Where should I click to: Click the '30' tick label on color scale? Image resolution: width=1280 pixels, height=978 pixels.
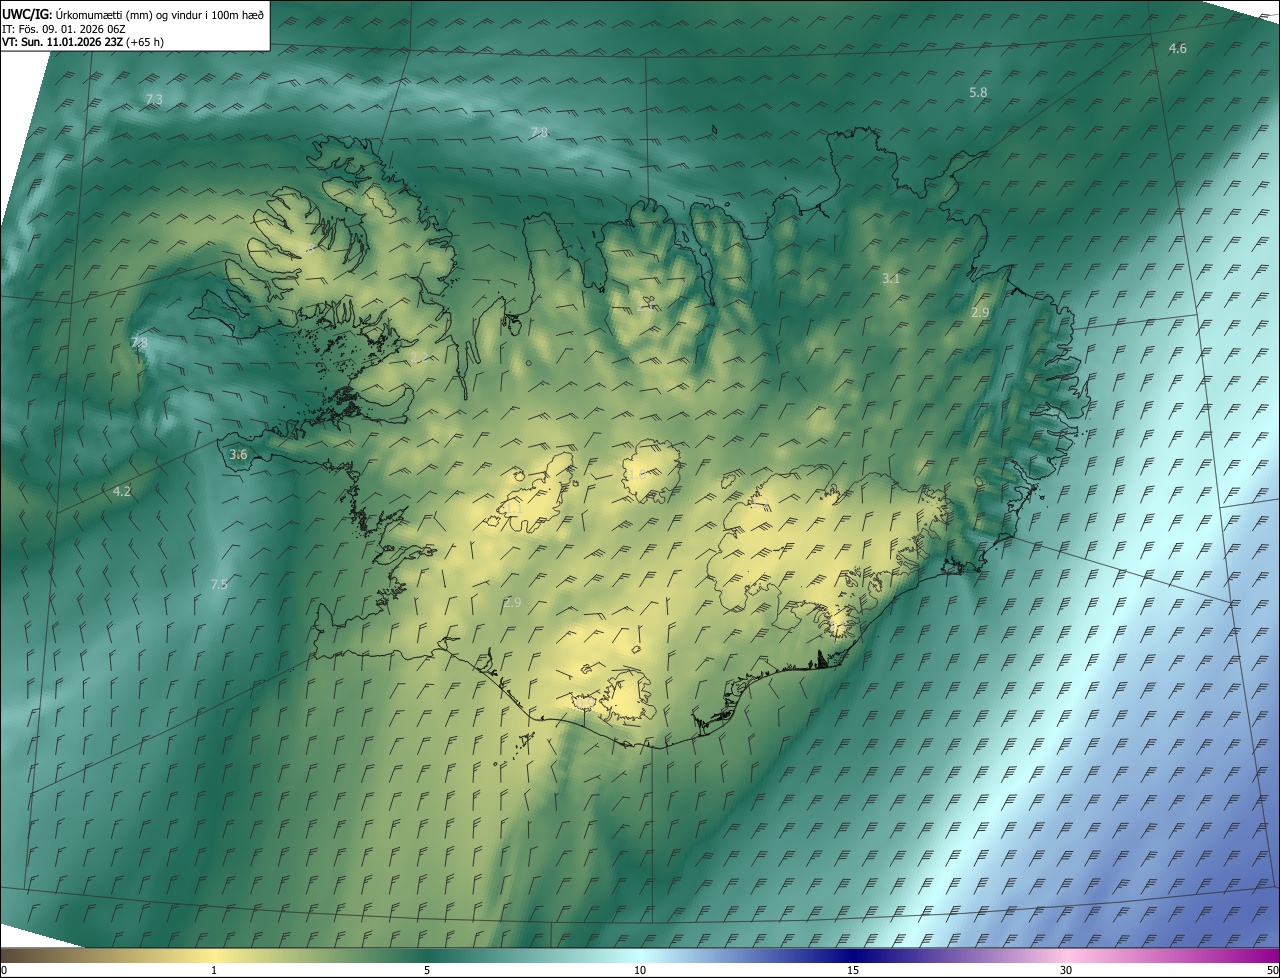coord(1066,970)
